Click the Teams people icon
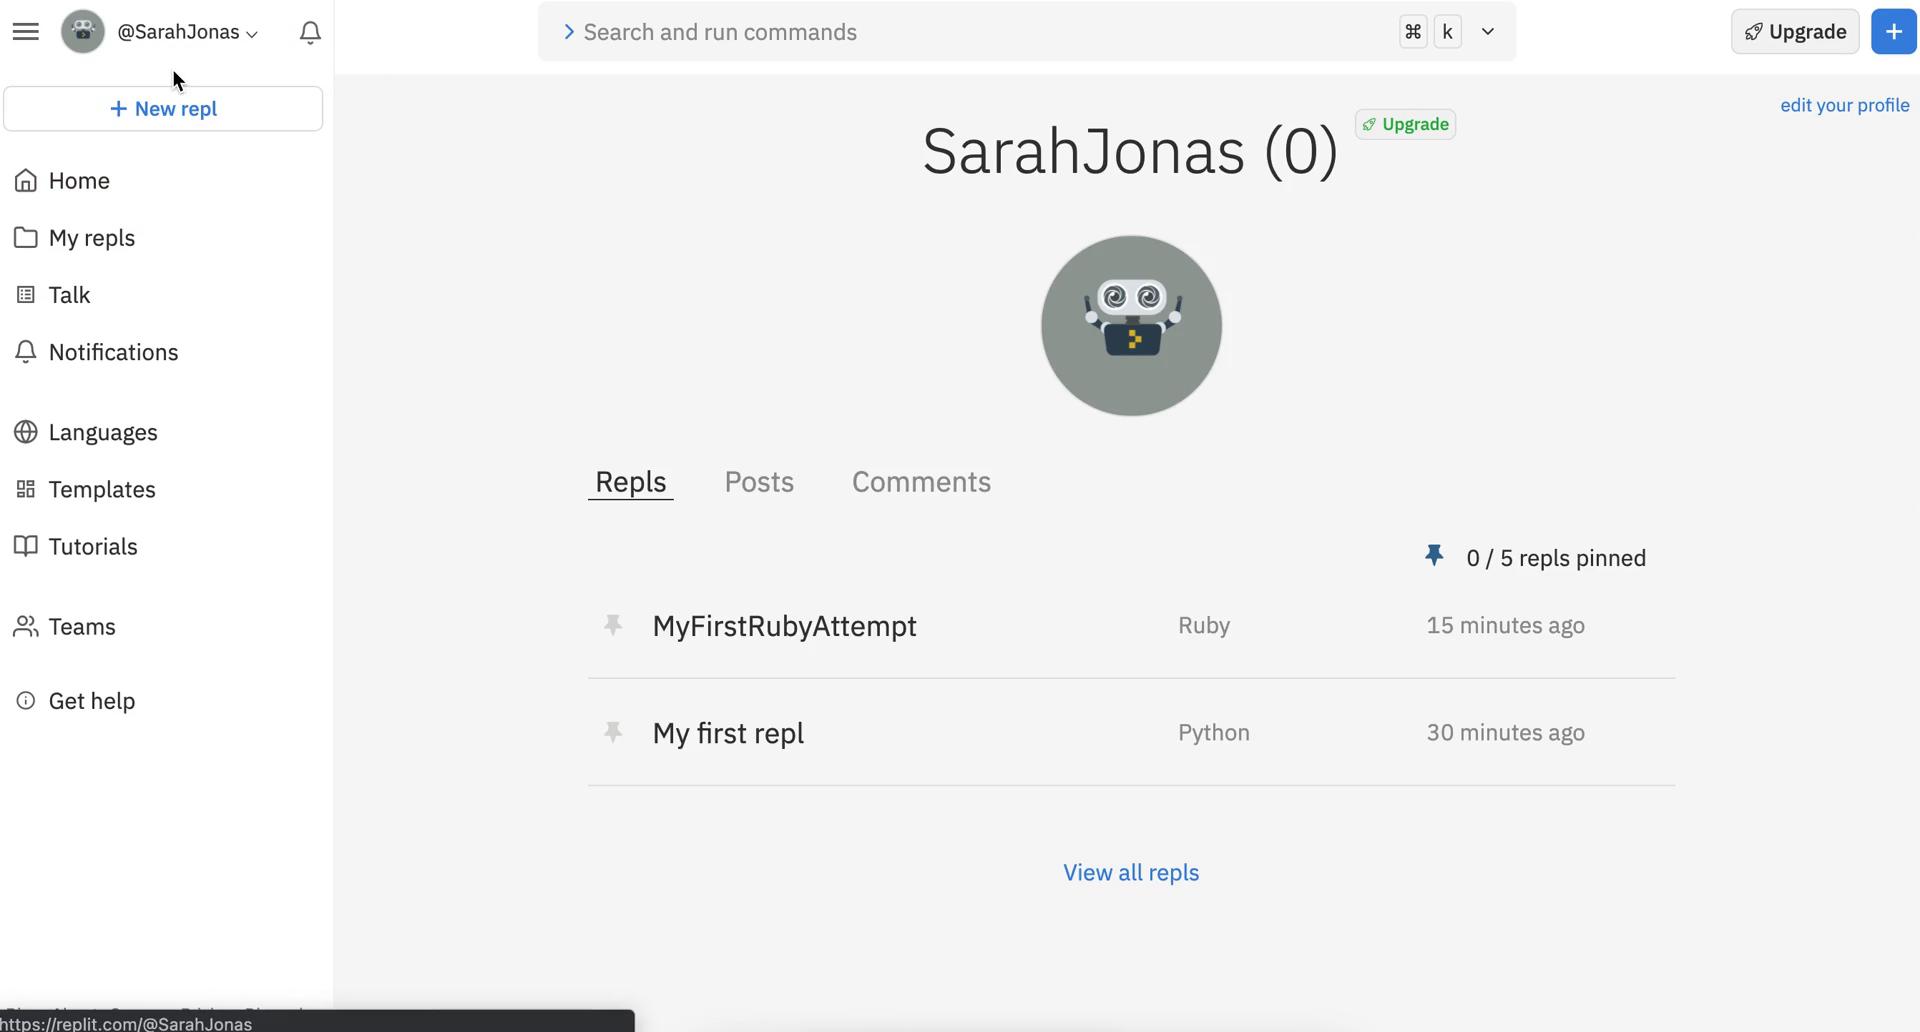 click(26, 627)
